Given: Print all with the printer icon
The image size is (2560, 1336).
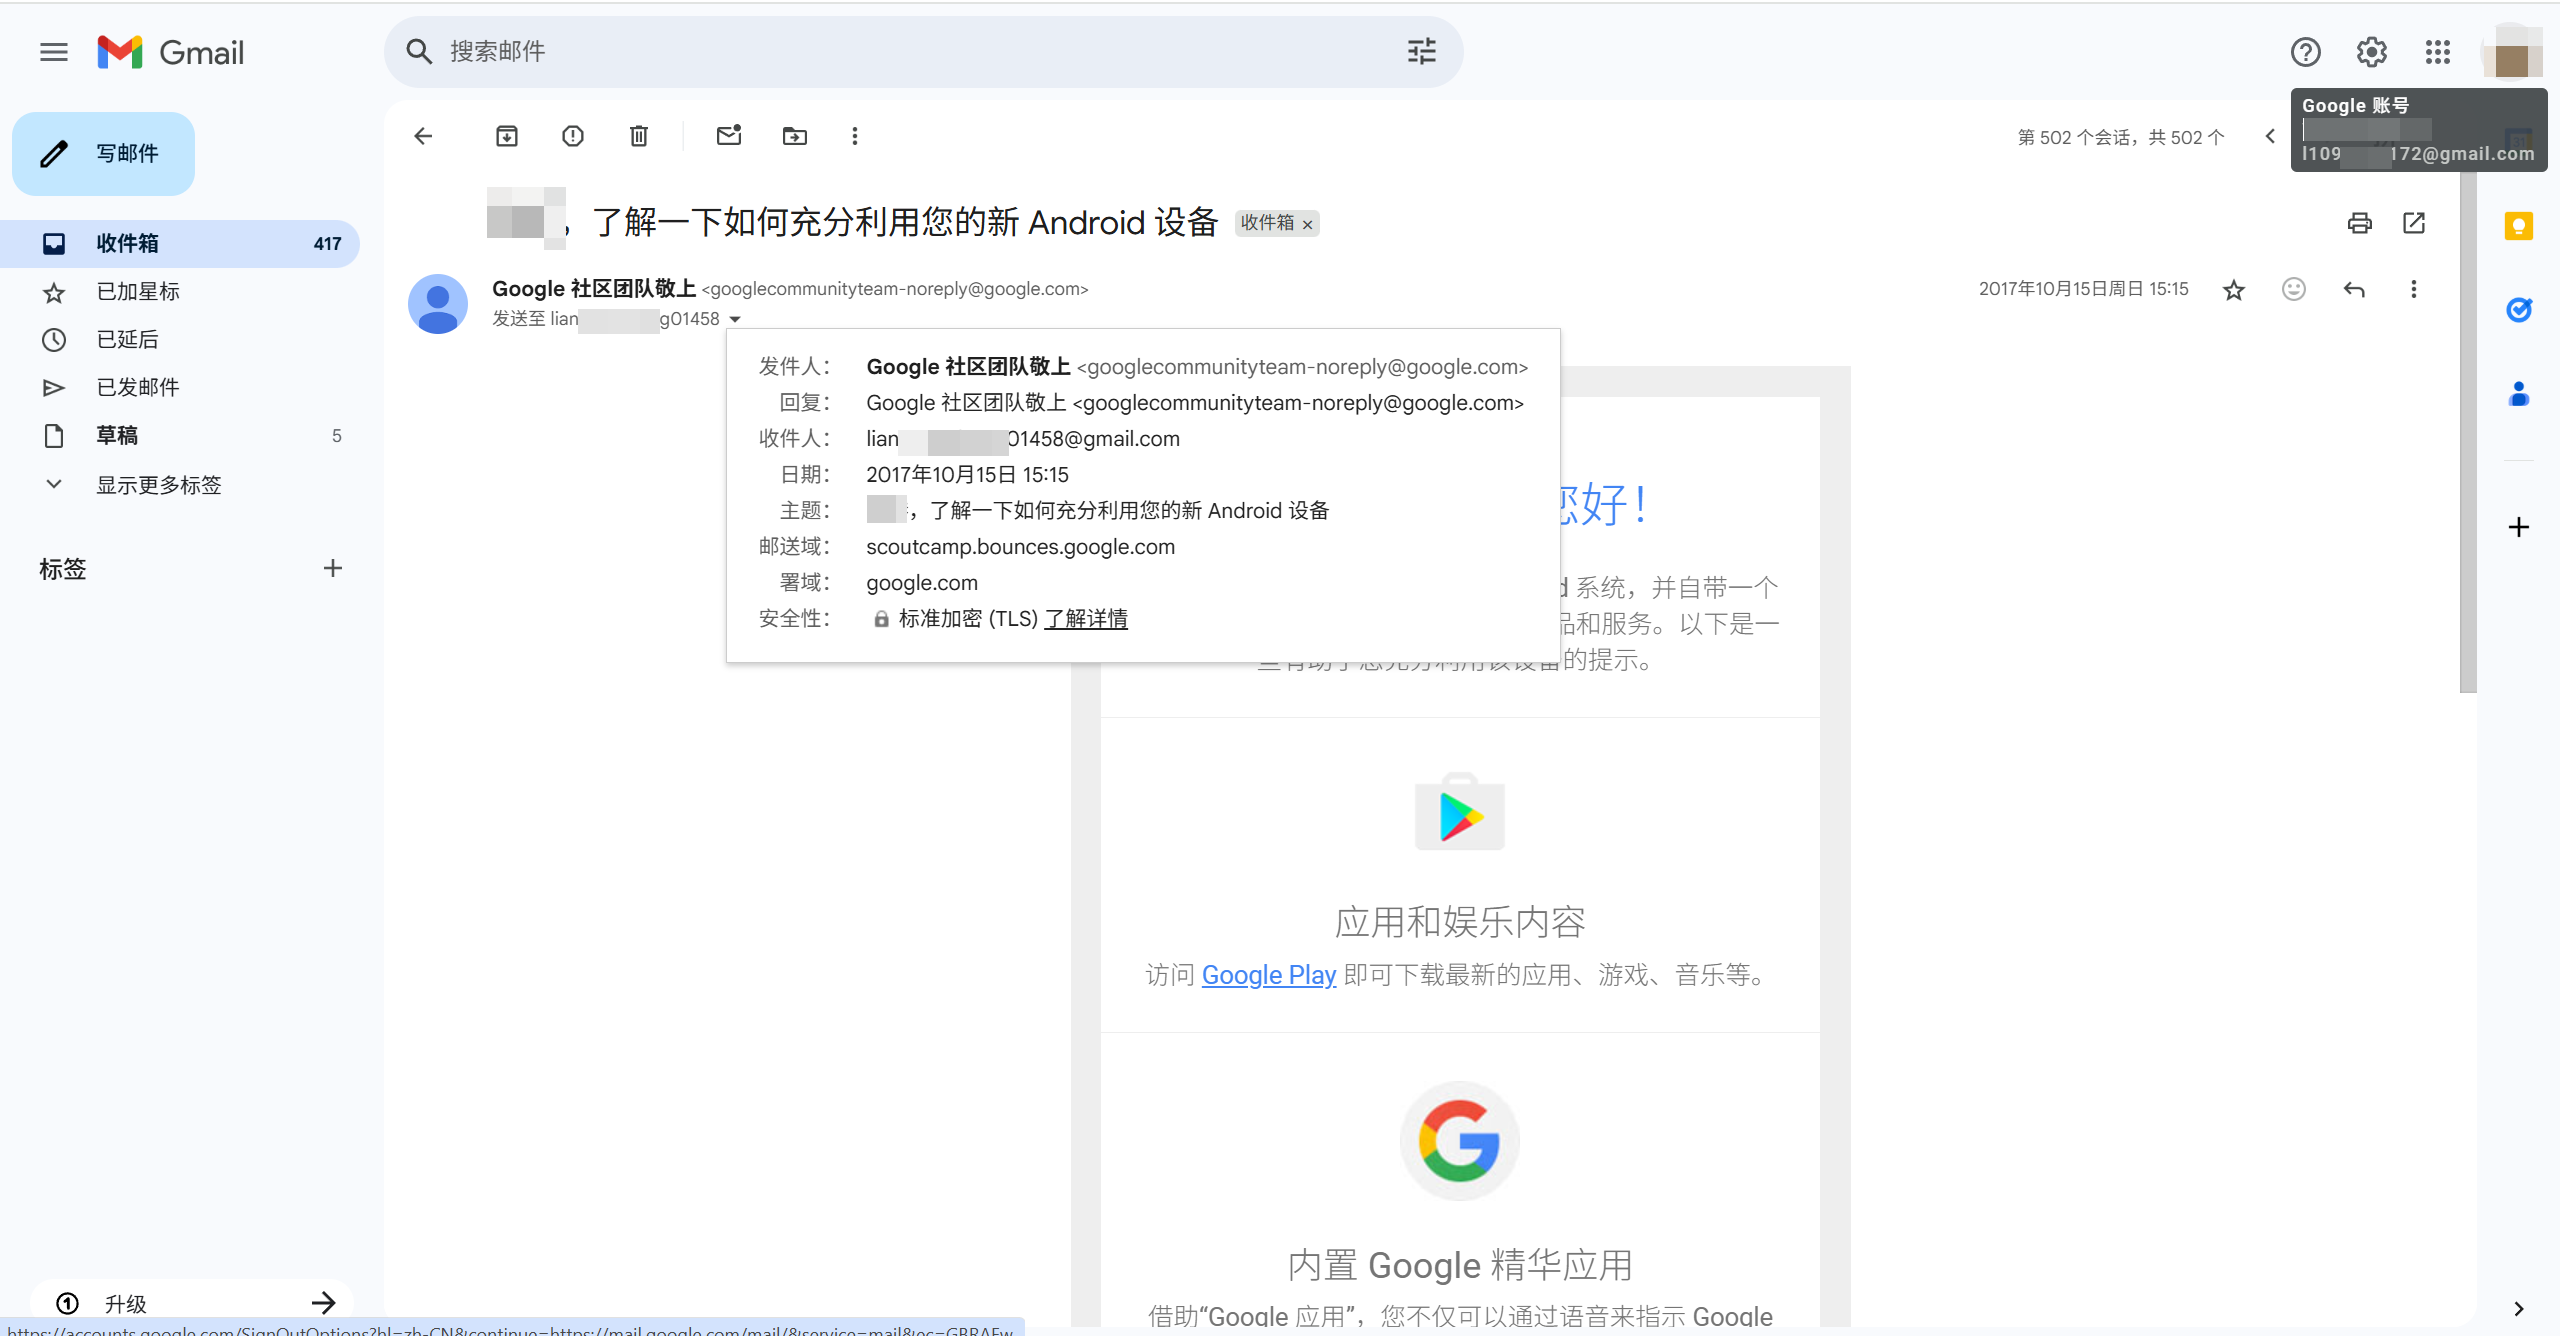Looking at the screenshot, I should click(x=2360, y=223).
